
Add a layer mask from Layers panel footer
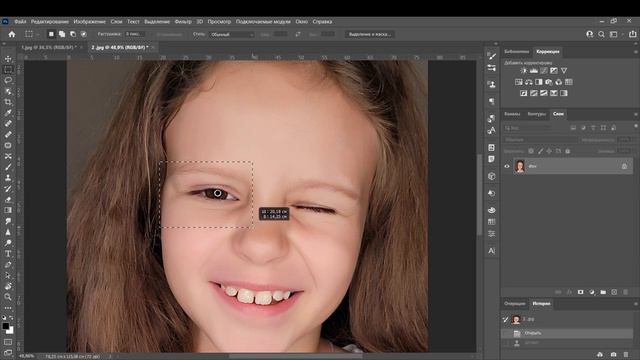pos(580,292)
